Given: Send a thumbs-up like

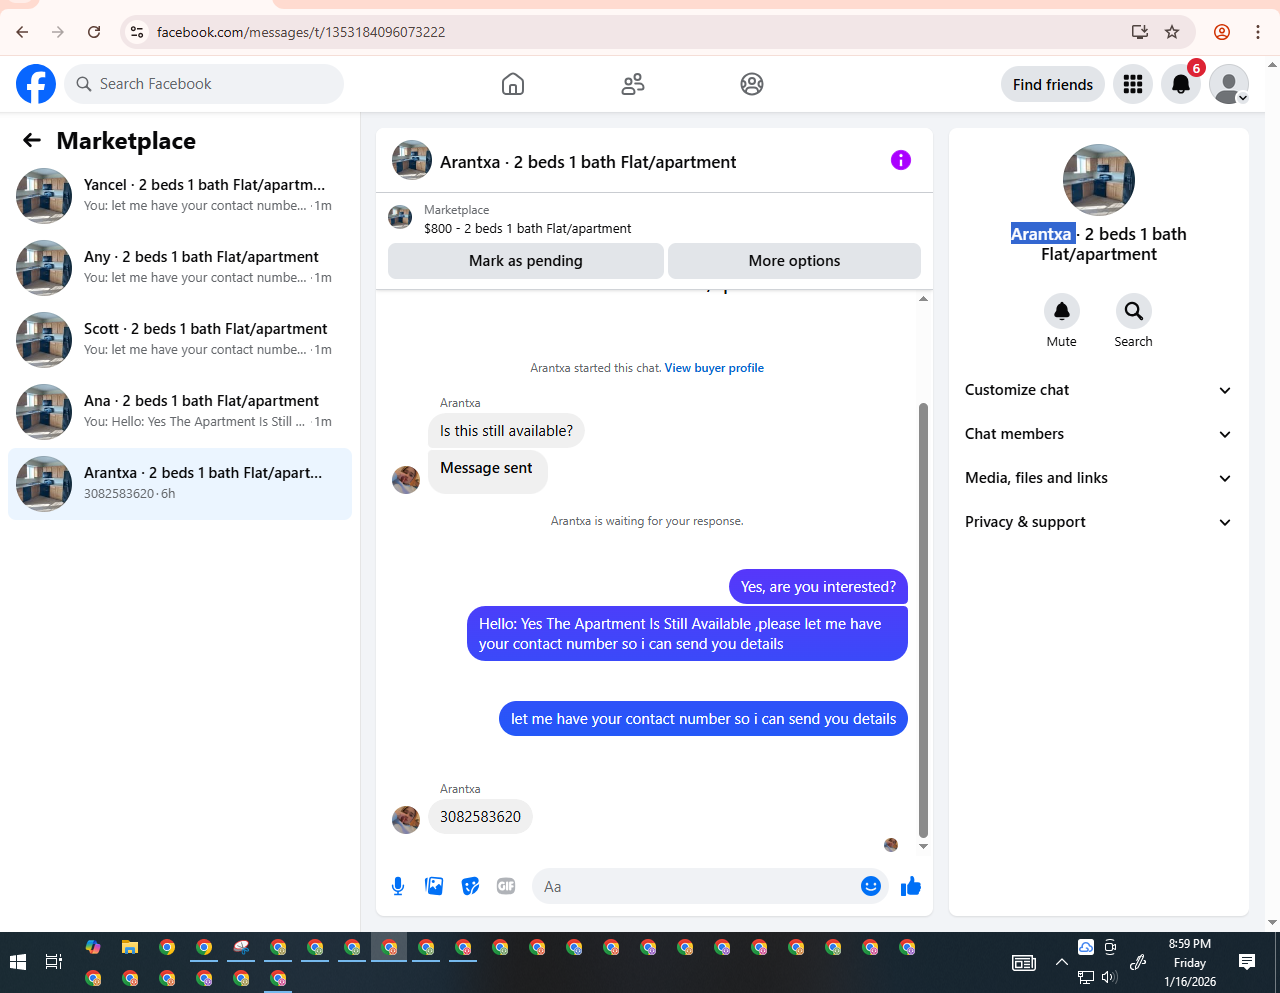Looking at the screenshot, I should [911, 886].
